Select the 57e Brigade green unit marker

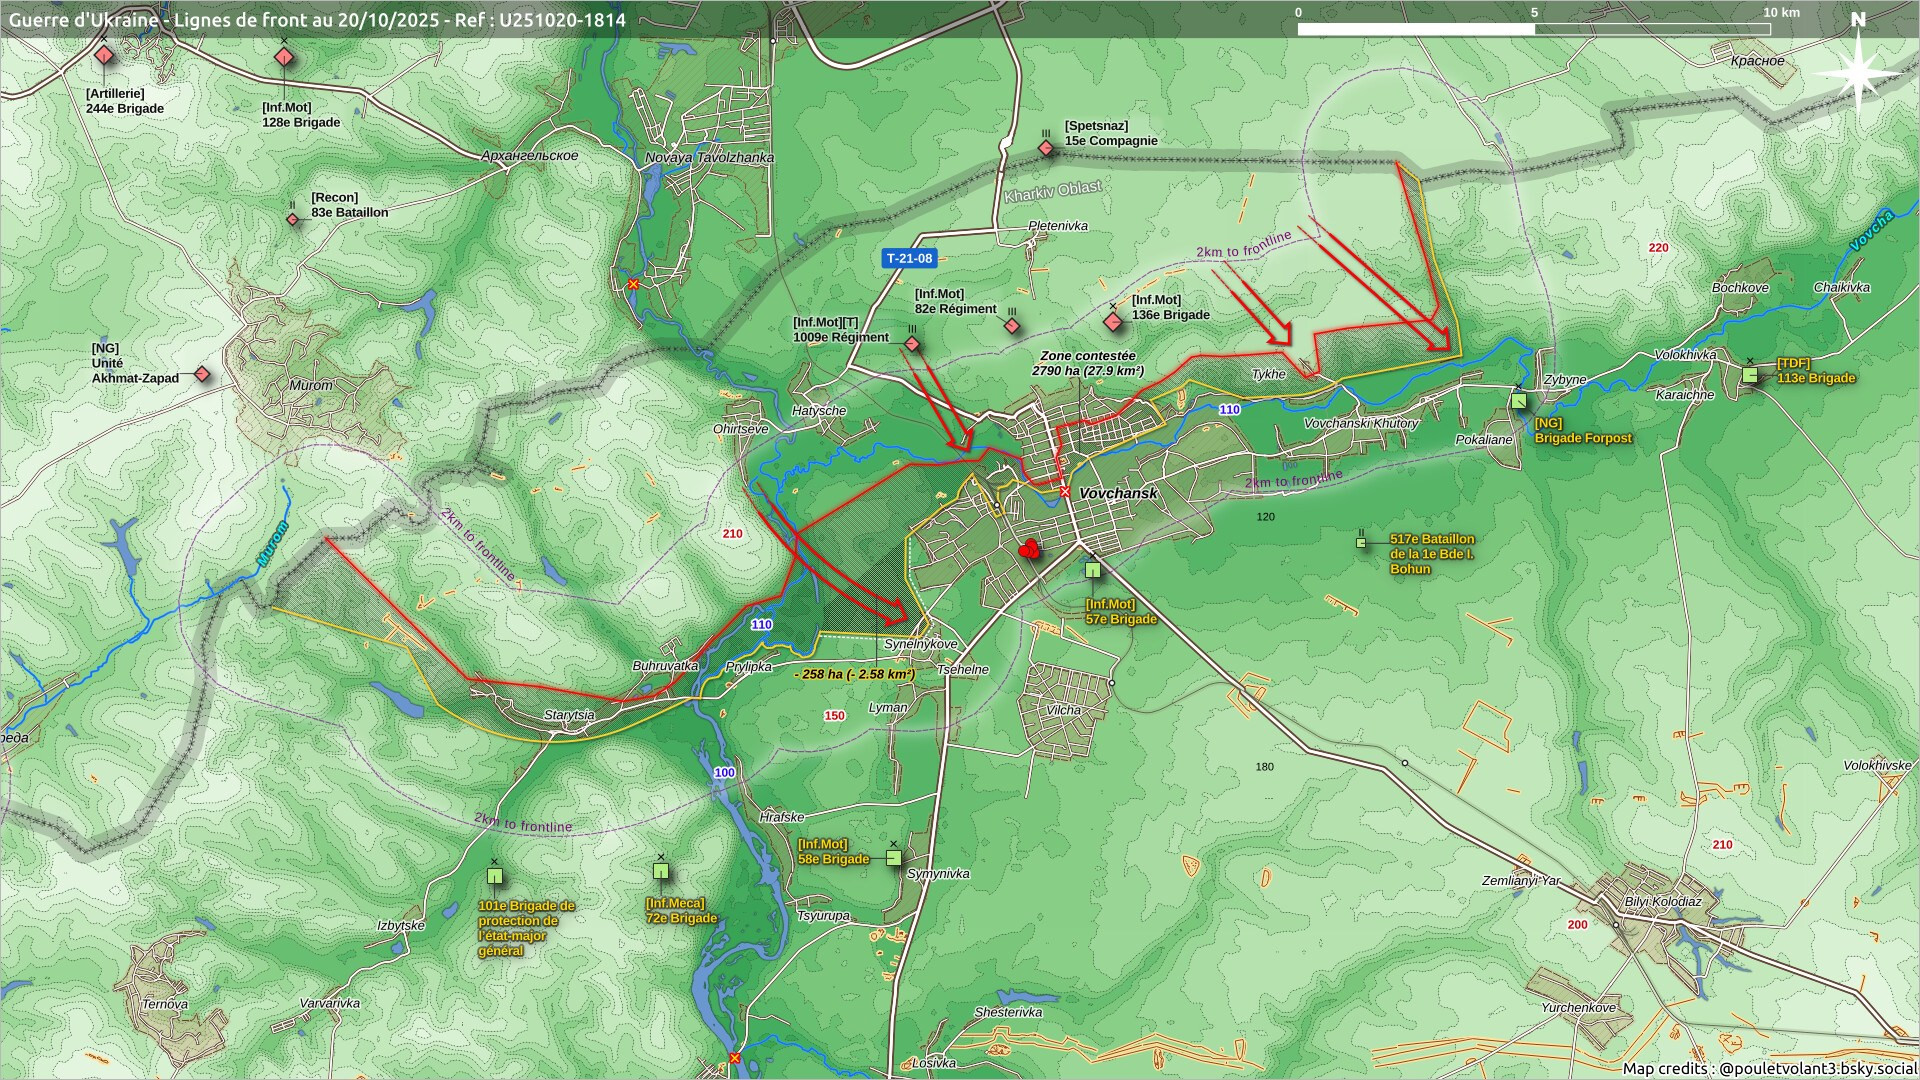pyautogui.click(x=1093, y=569)
